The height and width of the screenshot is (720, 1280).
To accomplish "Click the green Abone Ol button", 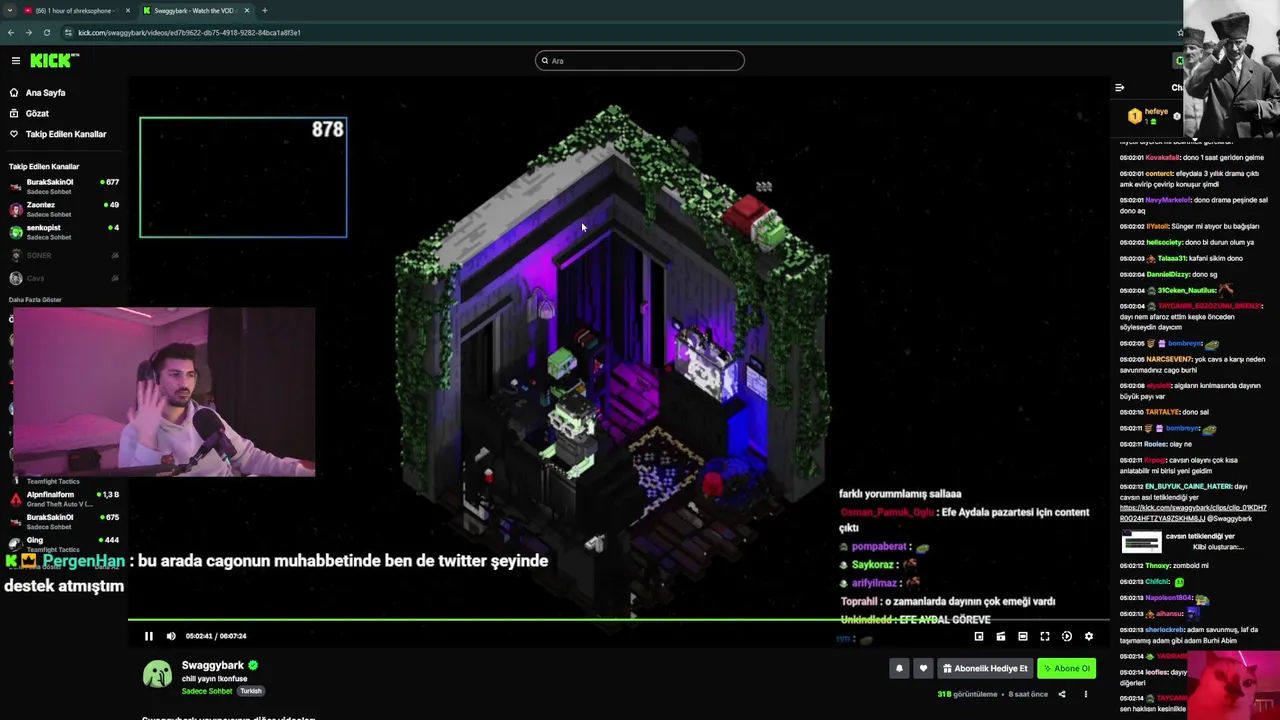I will 1066,668.
